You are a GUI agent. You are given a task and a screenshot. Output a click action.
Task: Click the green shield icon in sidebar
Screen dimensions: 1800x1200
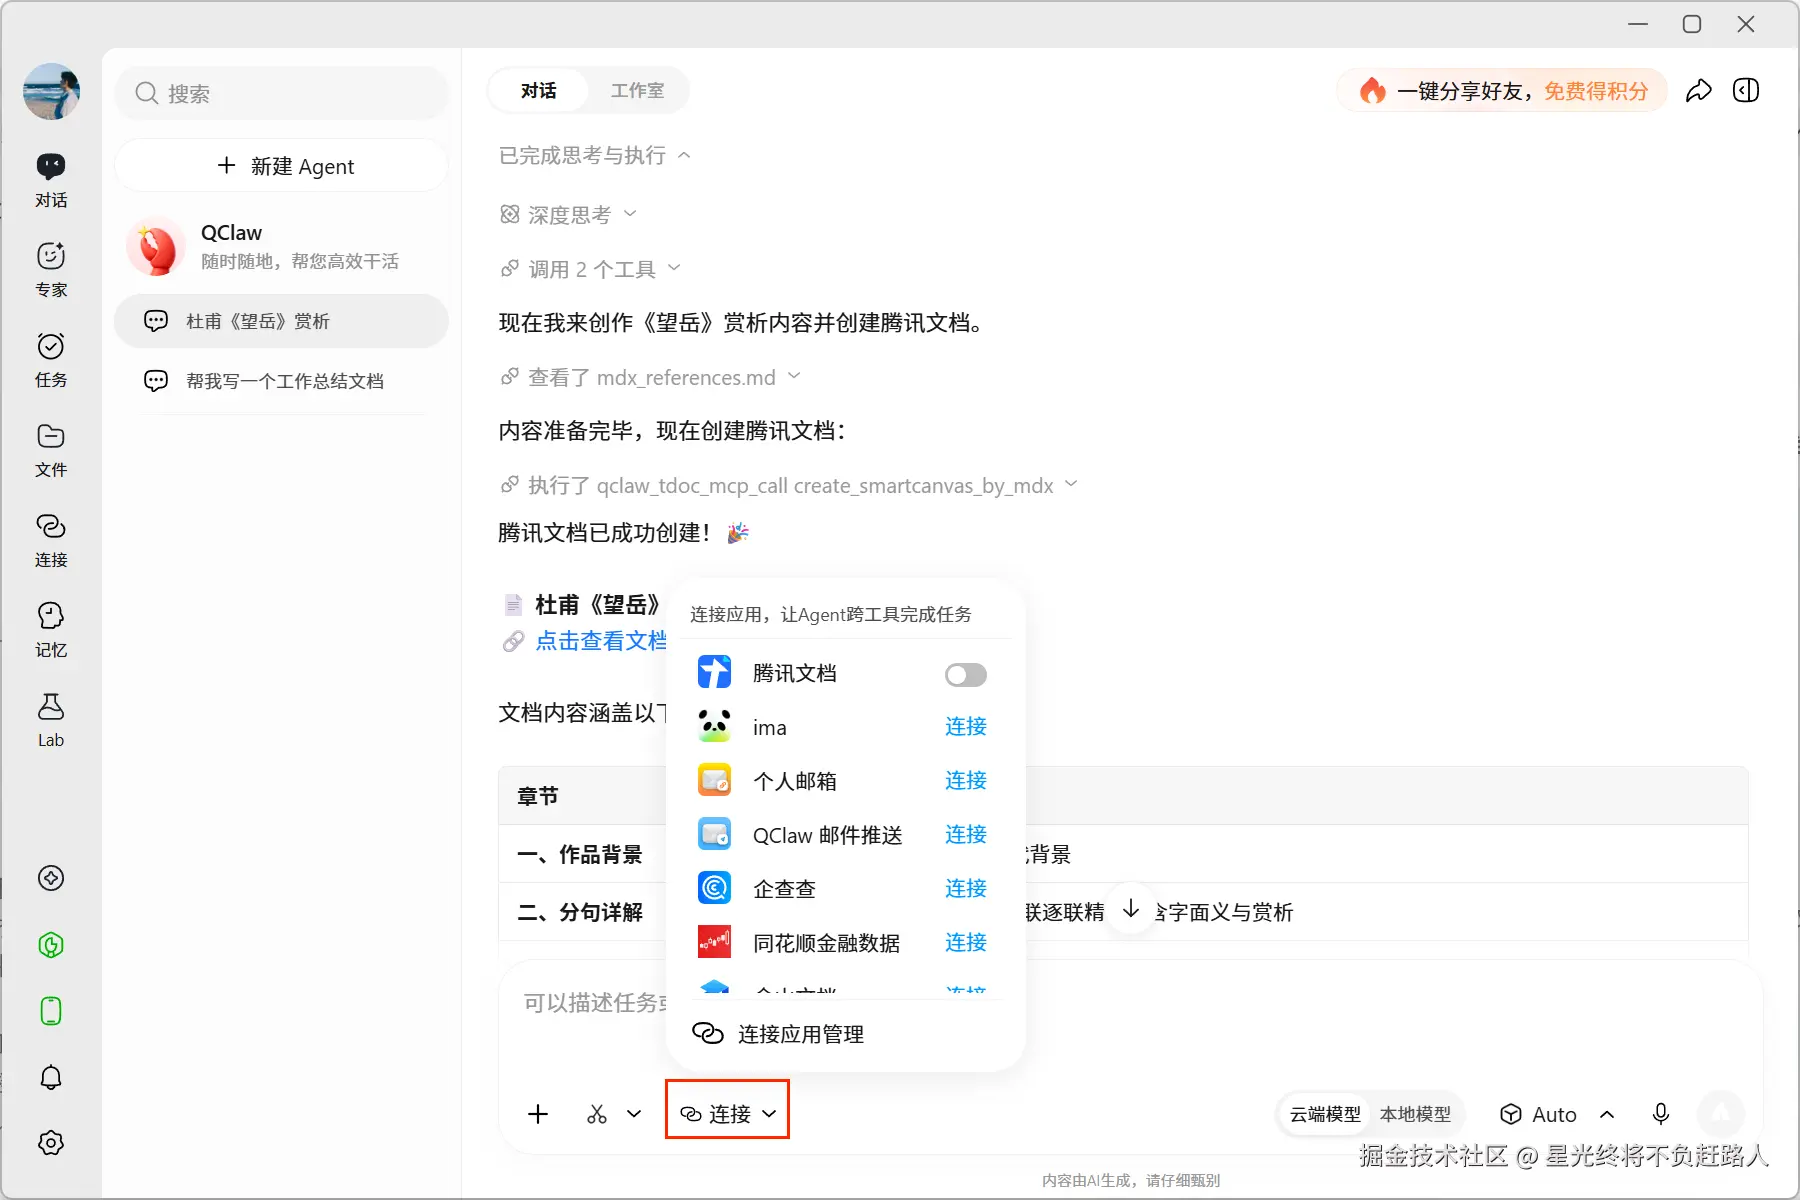pos(51,945)
